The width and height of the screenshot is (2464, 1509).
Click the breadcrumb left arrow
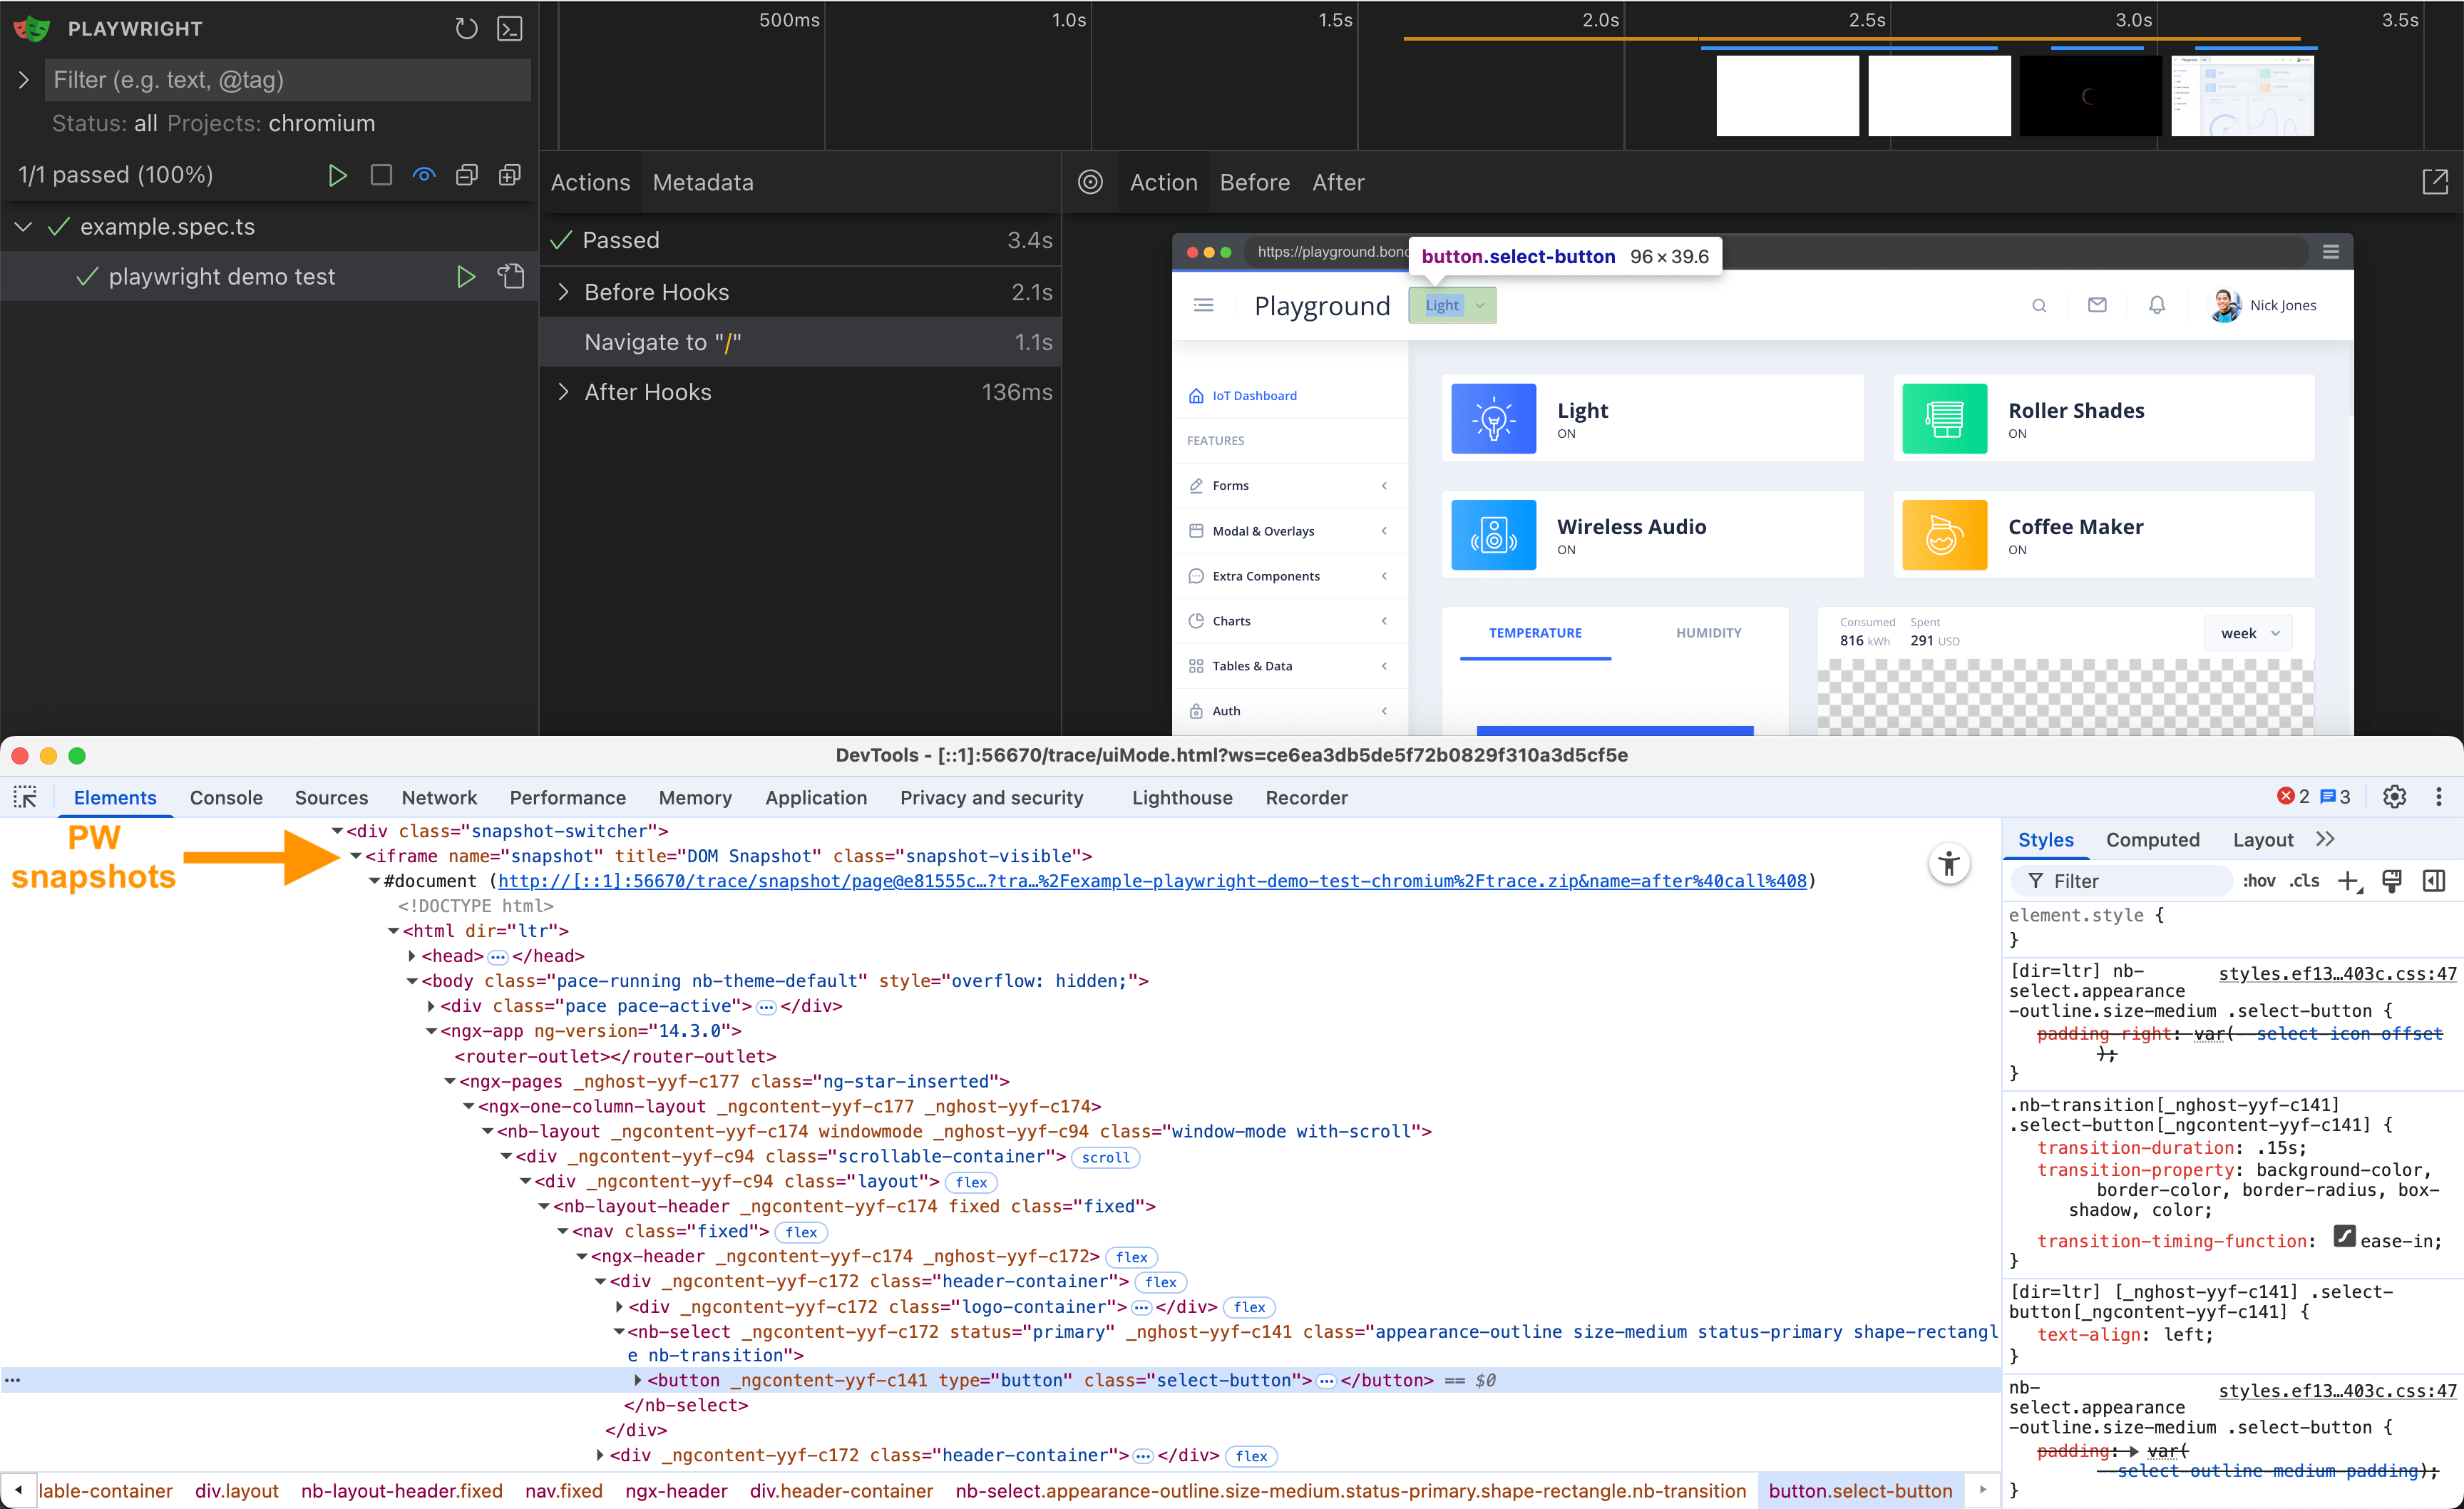(18, 1490)
